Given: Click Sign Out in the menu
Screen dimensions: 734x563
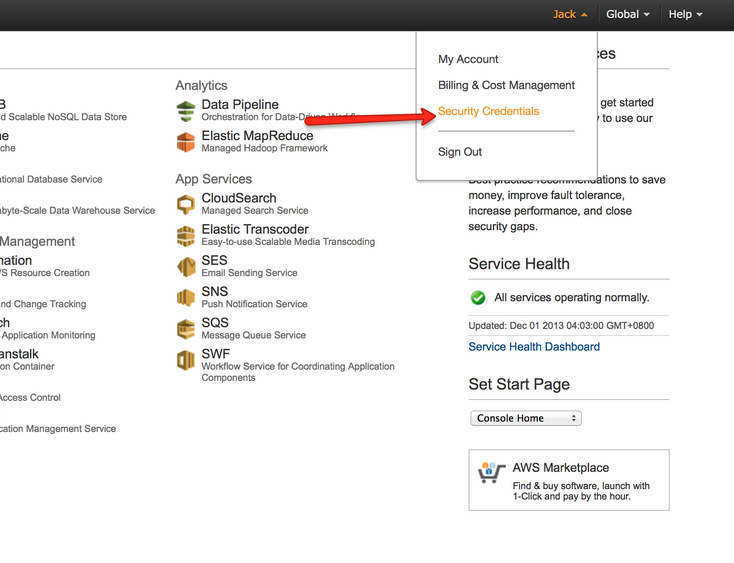Looking at the screenshot, I should click(460, 152).
